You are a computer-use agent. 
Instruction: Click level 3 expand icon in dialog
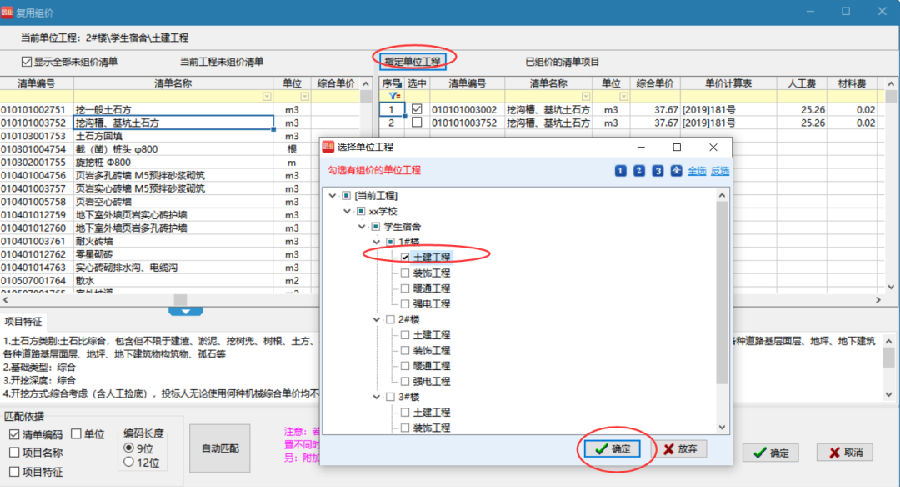pos(658,170)
